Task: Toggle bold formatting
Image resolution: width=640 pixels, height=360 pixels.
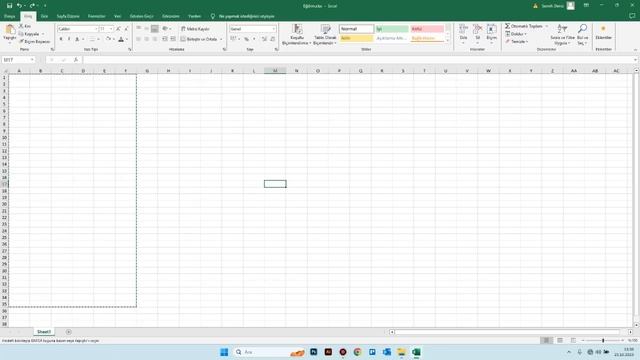Action: 61,39
